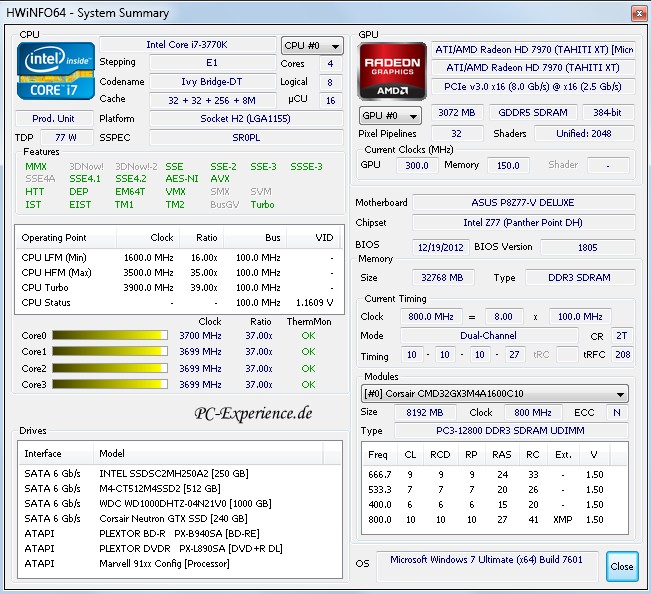Close the System Summary window via X
The height and width of the screenshot is (594, 651).
(x=639, y=14)
